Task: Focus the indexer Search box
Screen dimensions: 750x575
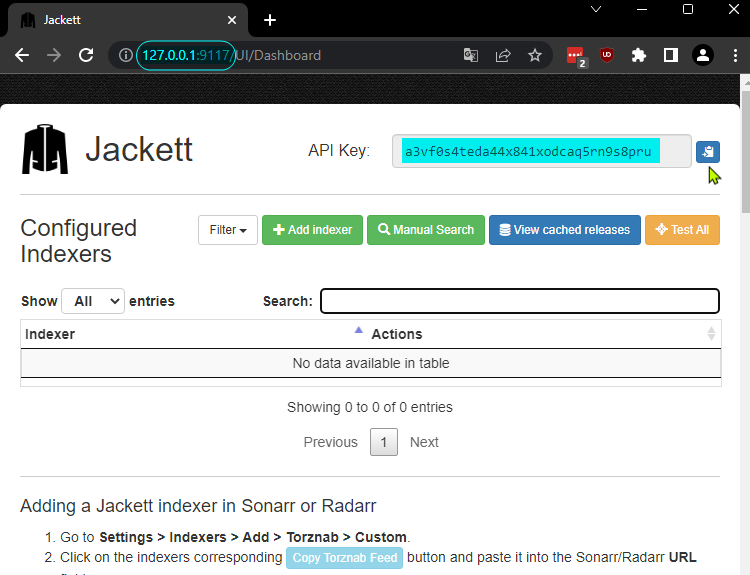Action: point(519,301)
